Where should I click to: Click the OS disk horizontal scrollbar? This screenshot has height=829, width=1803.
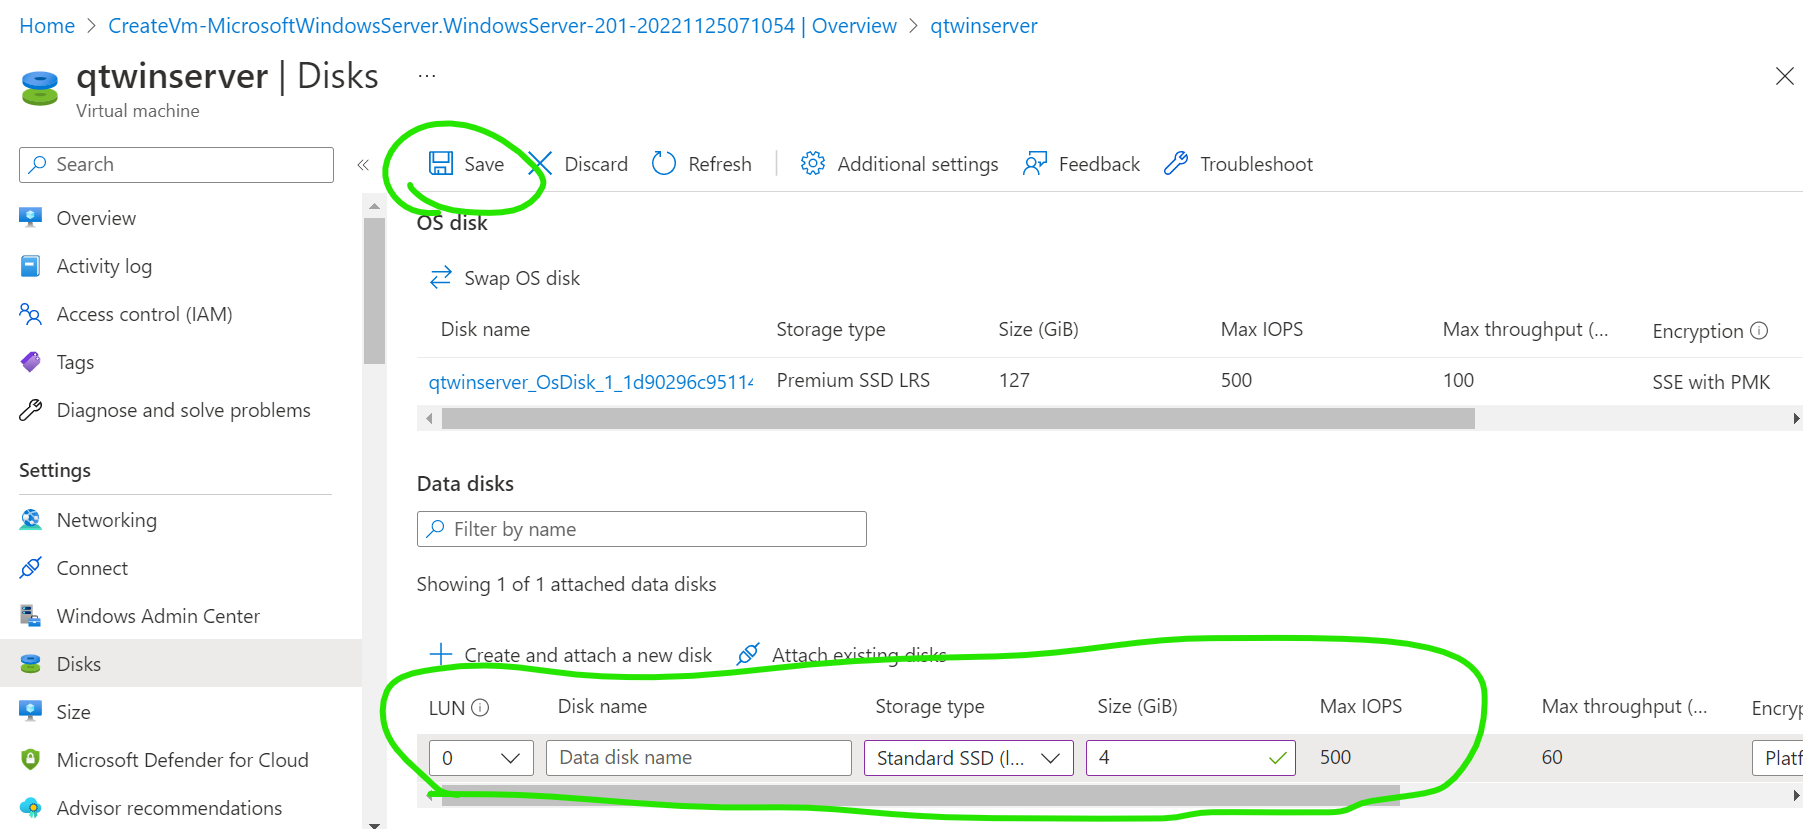[x=958, y=418]
